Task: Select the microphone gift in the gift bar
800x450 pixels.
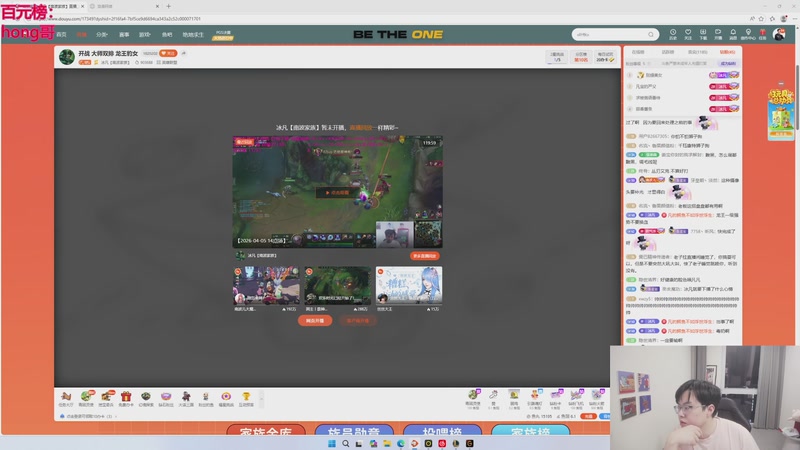Action: (493, 398)
